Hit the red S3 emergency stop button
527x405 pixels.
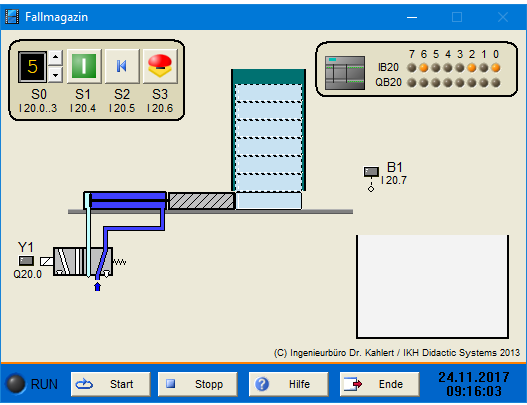160,66
